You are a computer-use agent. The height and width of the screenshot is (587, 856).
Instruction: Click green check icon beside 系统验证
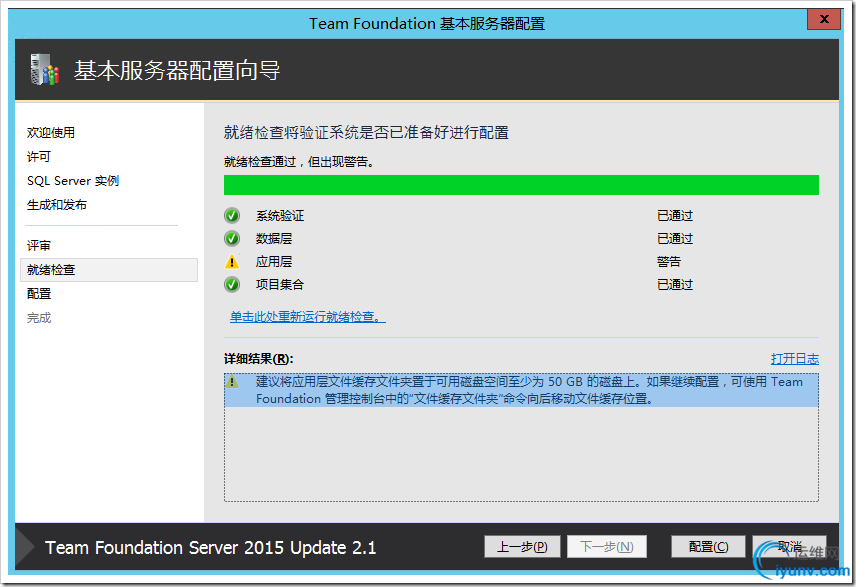(232, 216)
